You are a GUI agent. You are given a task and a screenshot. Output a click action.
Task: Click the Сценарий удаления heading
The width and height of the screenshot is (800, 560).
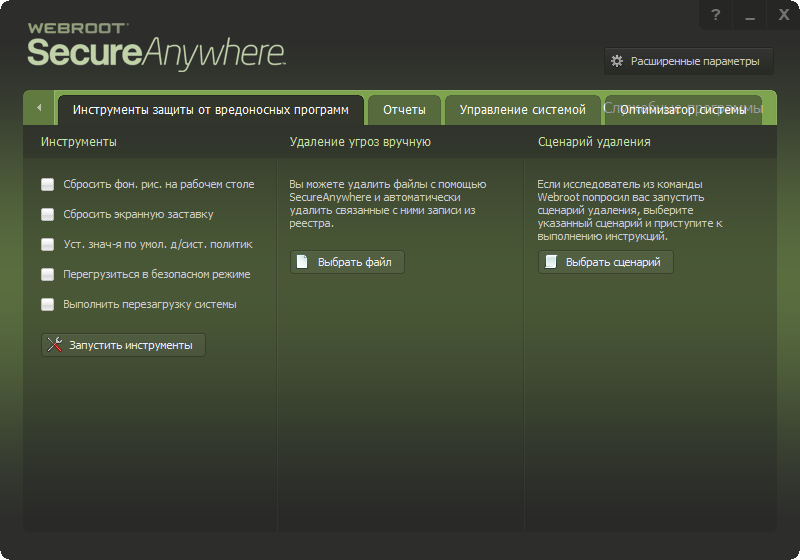point(594,142)
